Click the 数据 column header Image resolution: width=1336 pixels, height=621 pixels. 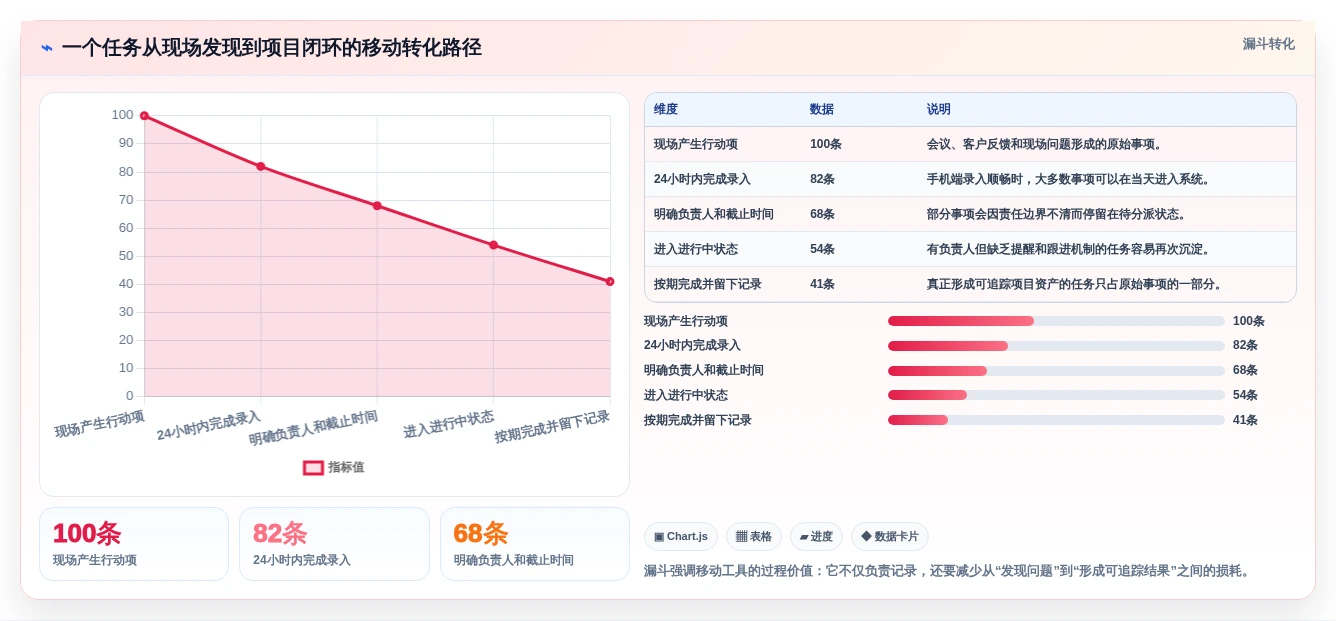822,109
